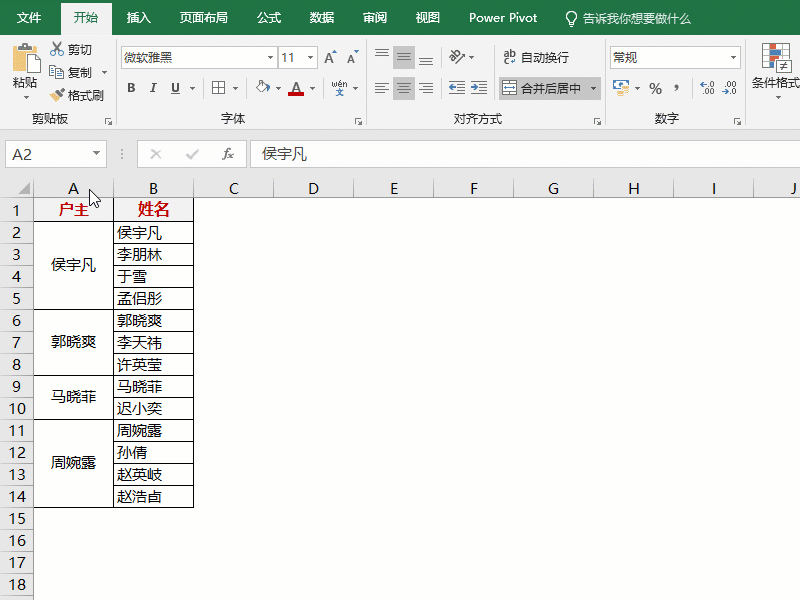Viewport: 800px width, 600px height.
Task: Click the wén phonetic guide icon
Action: 339,88
